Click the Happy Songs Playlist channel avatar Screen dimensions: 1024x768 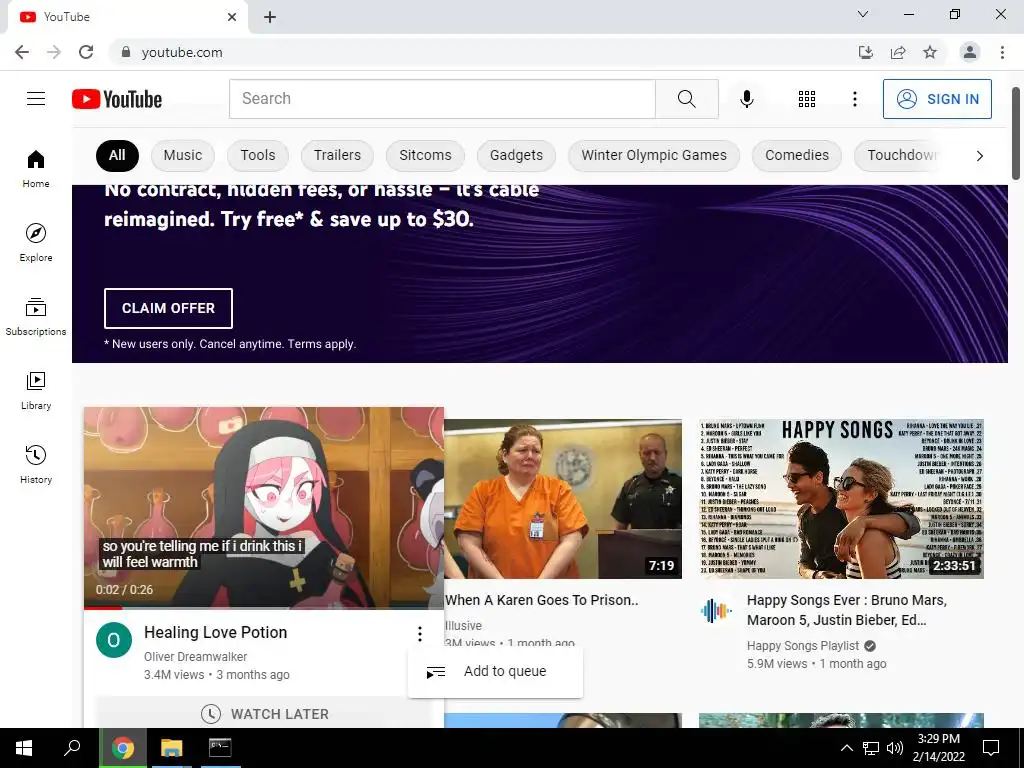tap(716, 611)
